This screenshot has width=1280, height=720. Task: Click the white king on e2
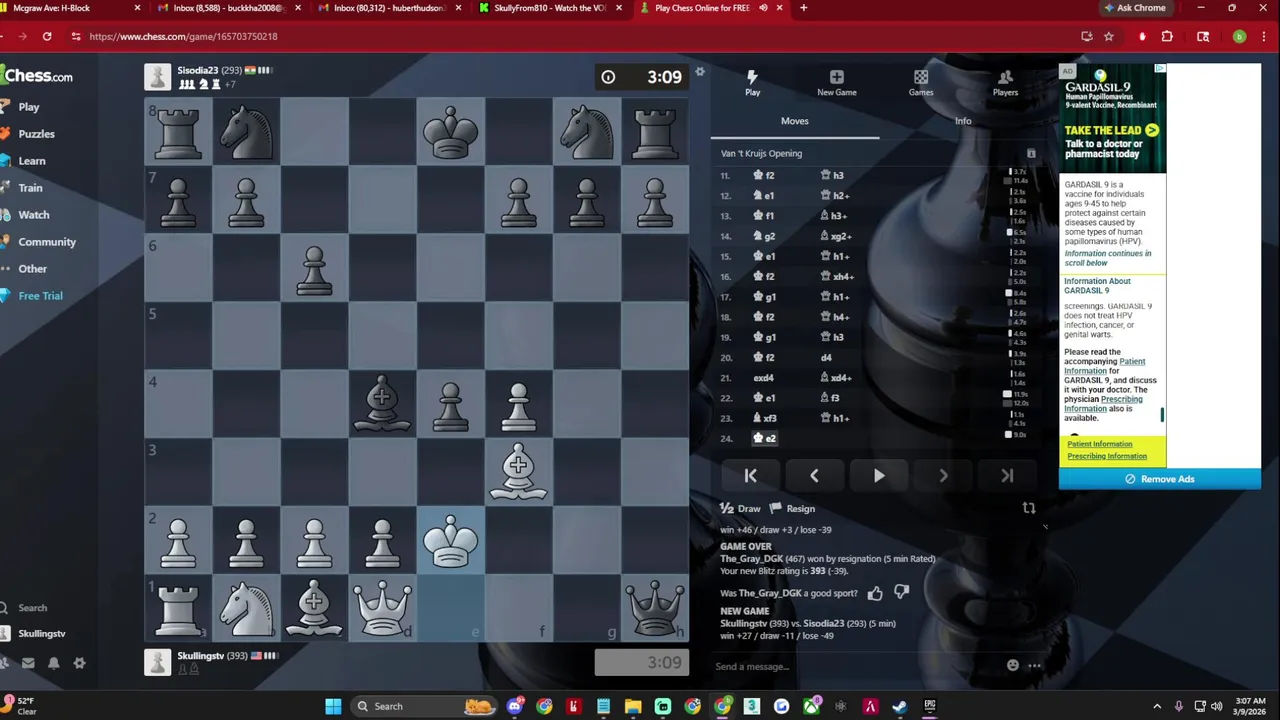click(450, 541)
